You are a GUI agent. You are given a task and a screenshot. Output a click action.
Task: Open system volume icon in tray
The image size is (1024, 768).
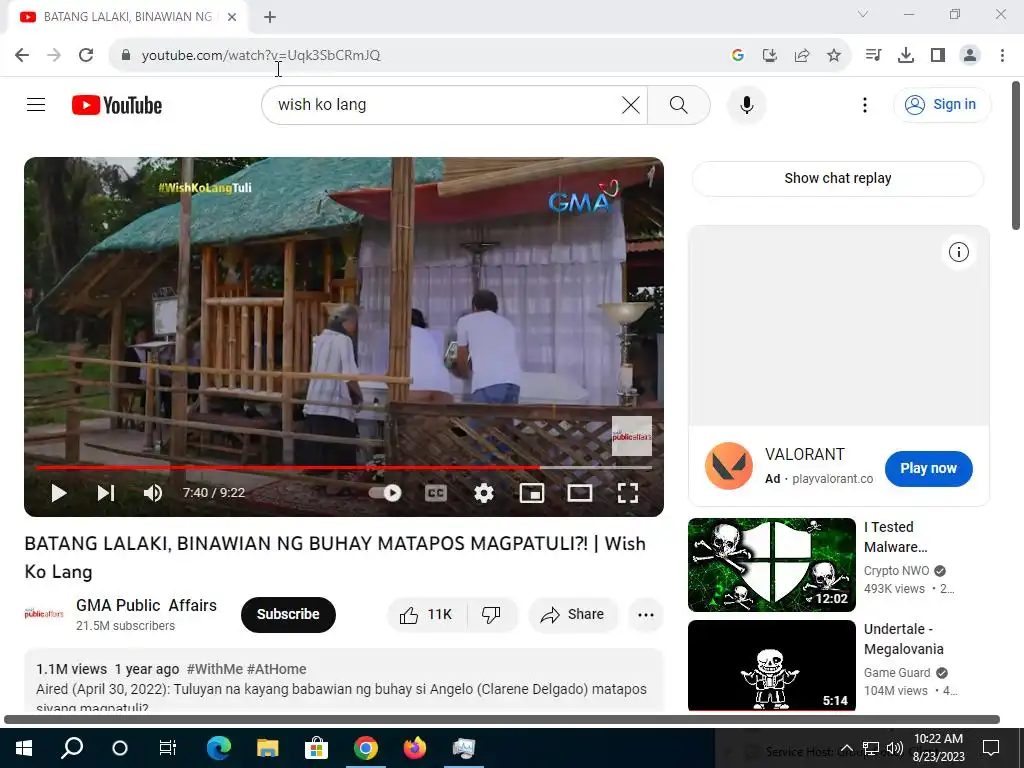tap(895, 748)
